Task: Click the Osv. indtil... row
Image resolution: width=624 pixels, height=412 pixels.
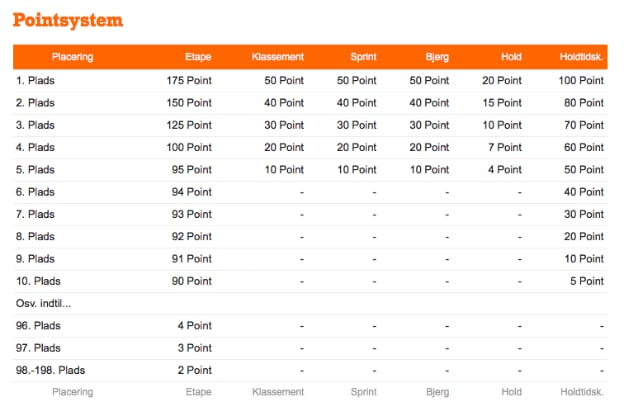Action: click(310, 304)
